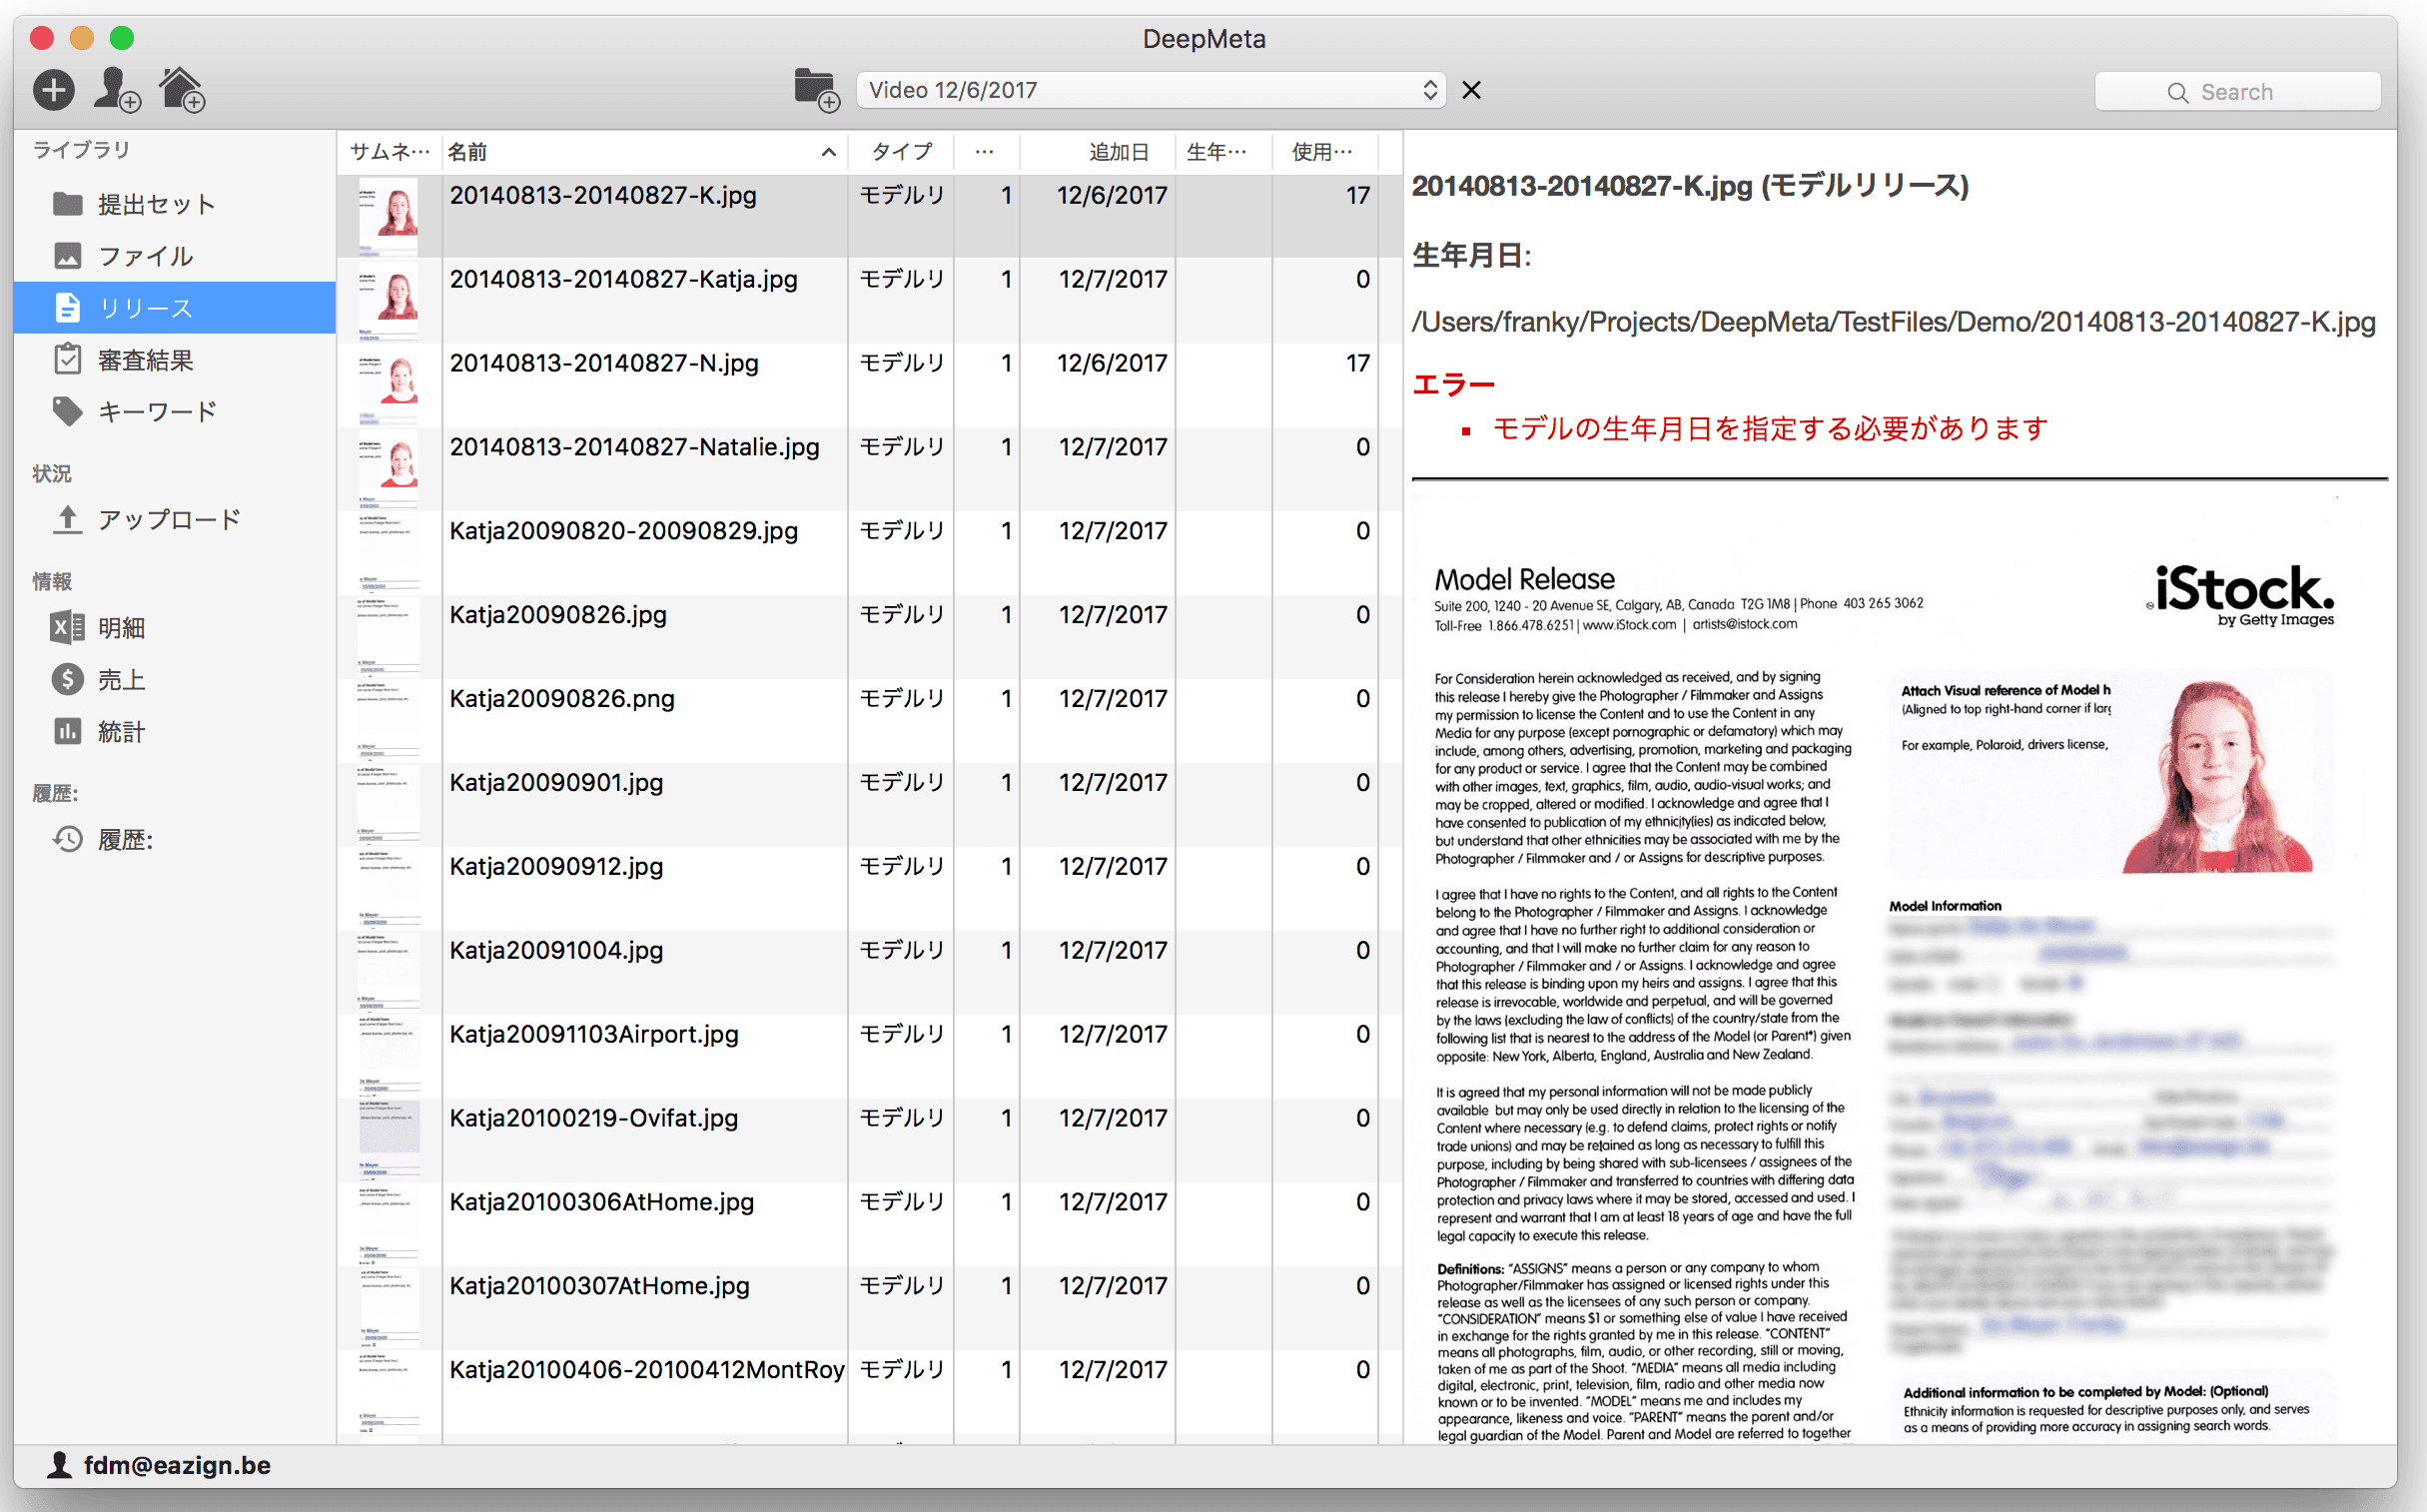Select row Katja20100406-20100412MontRoy
Image resolution: width=2427 pixels, height=1512 pixels.
(x=868, y=1392)
